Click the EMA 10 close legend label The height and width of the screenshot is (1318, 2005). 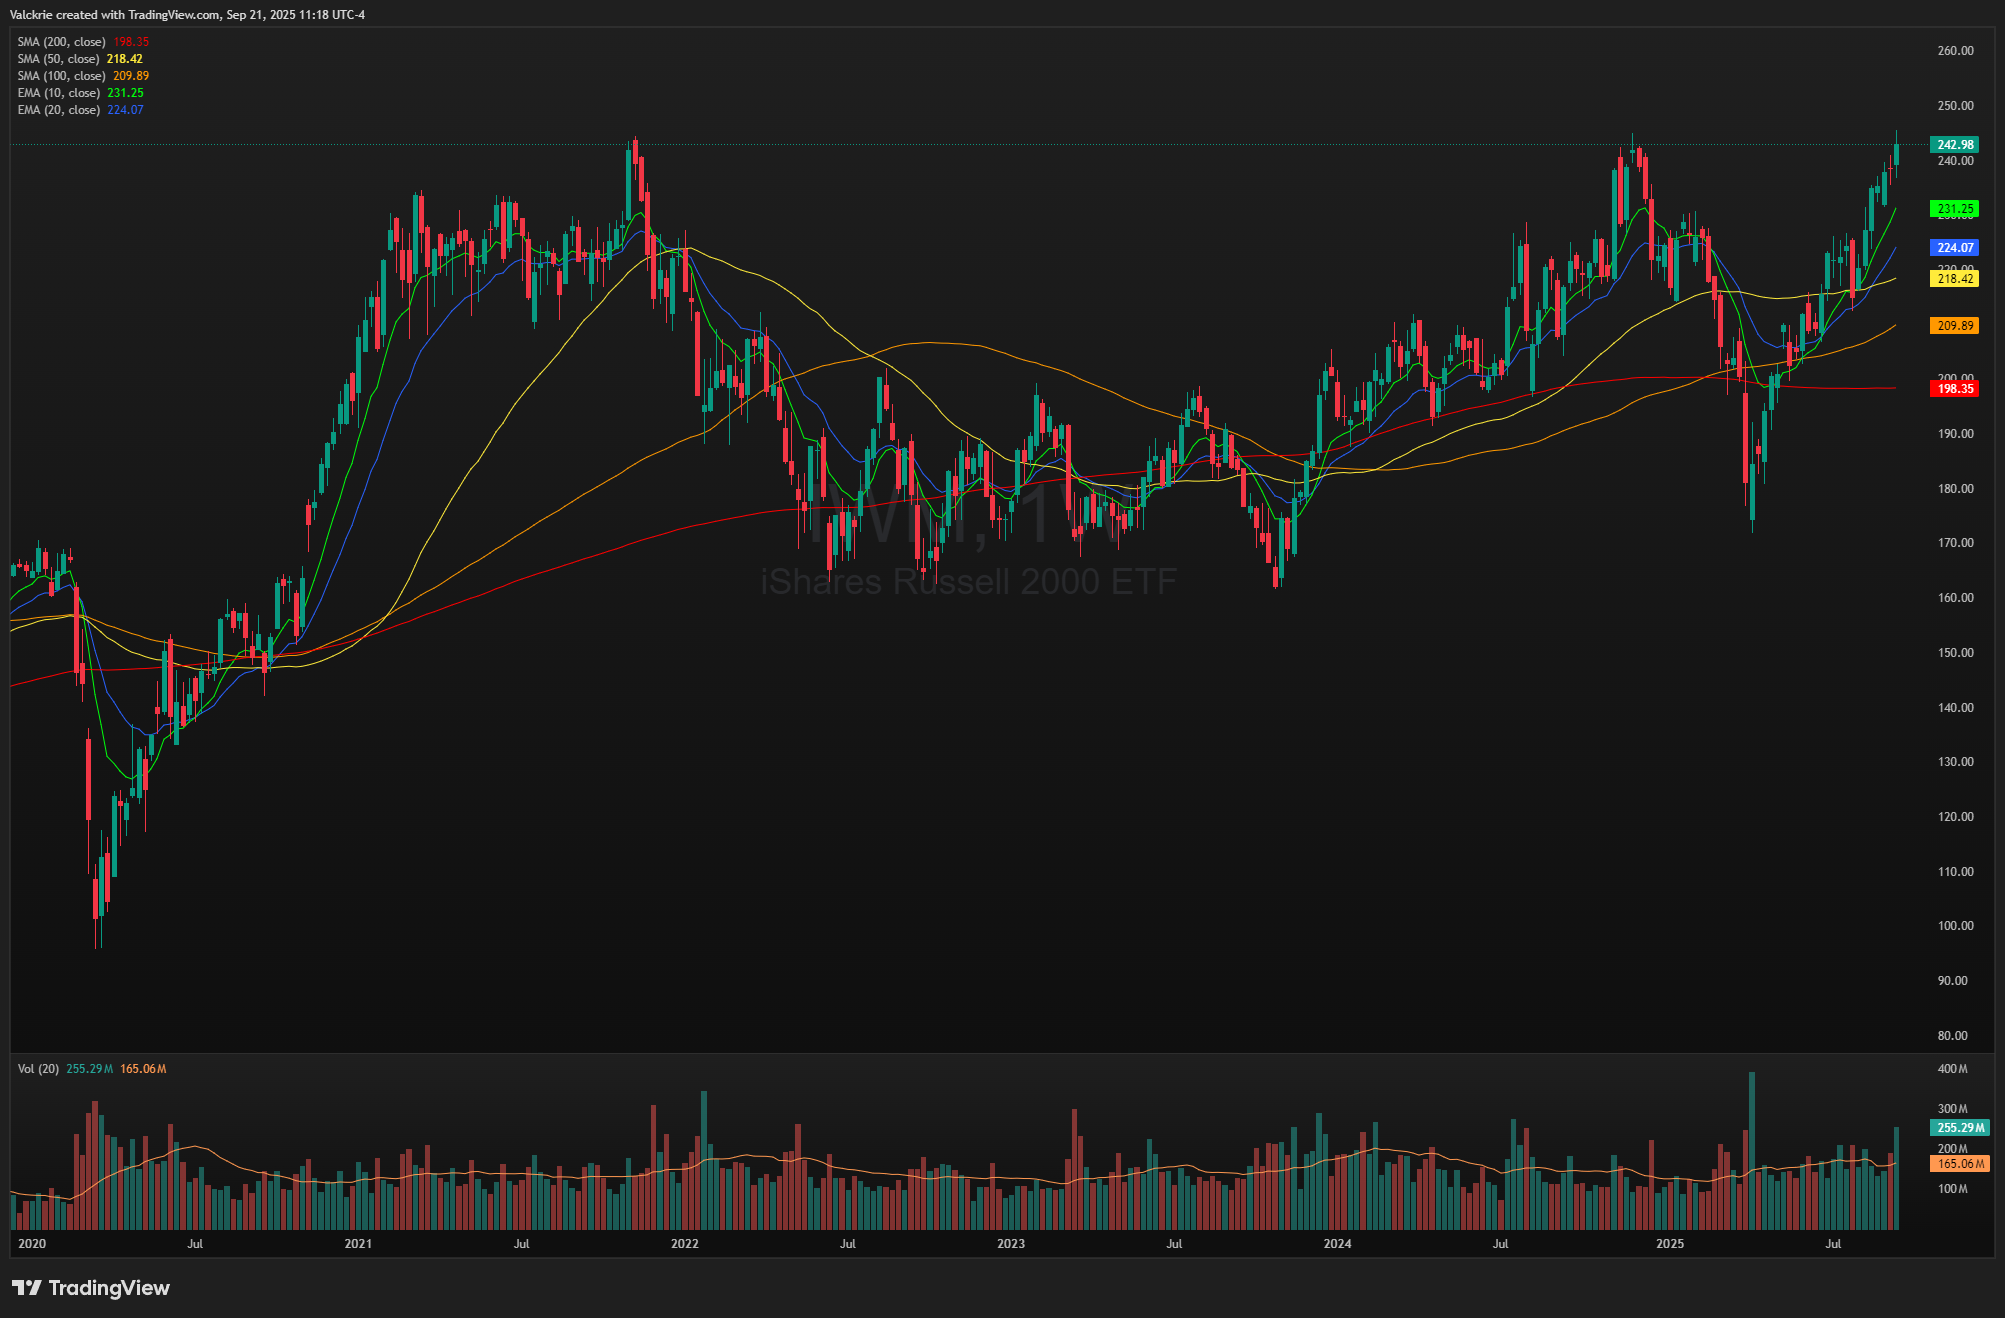pos(59,93)
